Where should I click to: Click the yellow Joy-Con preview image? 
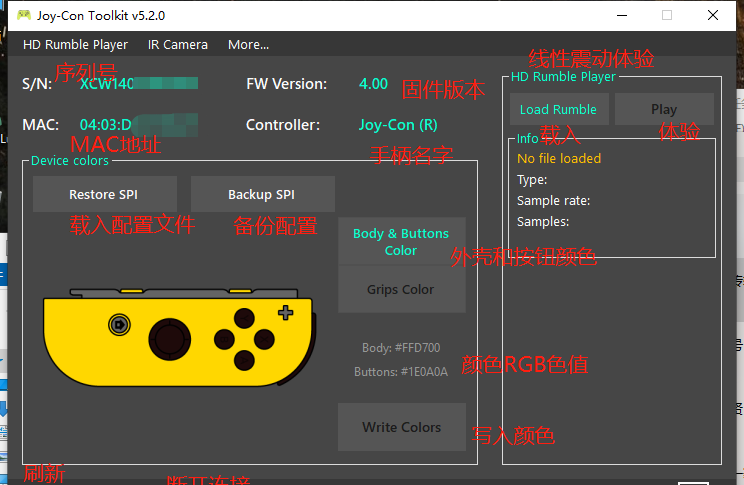point(179,337)
